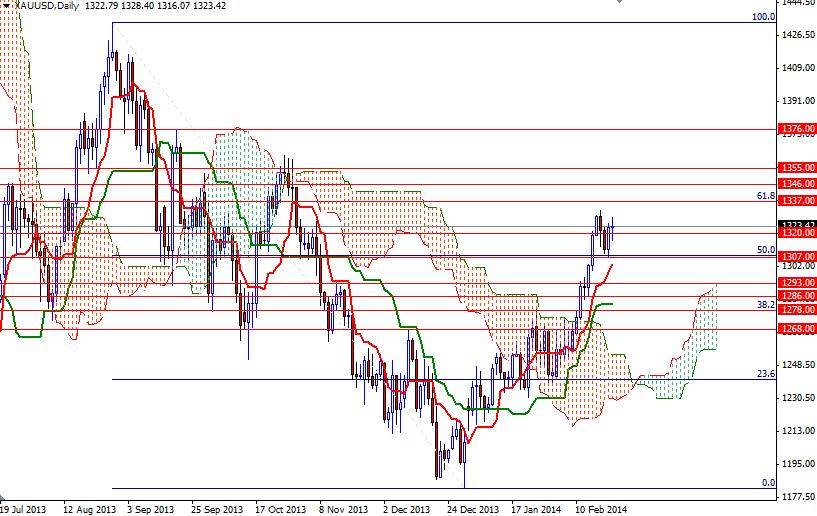
Task: Select the red 1307.00 price level label
Action: (797, 256)
